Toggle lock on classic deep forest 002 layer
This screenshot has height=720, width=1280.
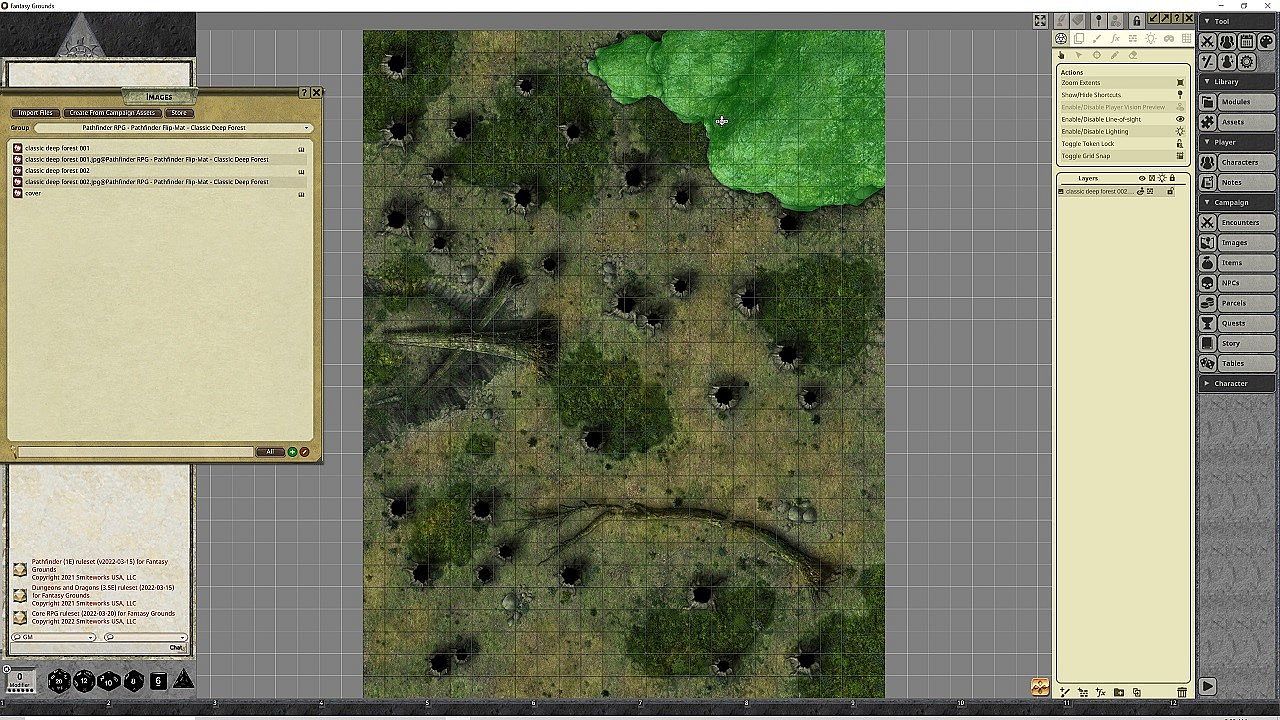click(1170, 191)
